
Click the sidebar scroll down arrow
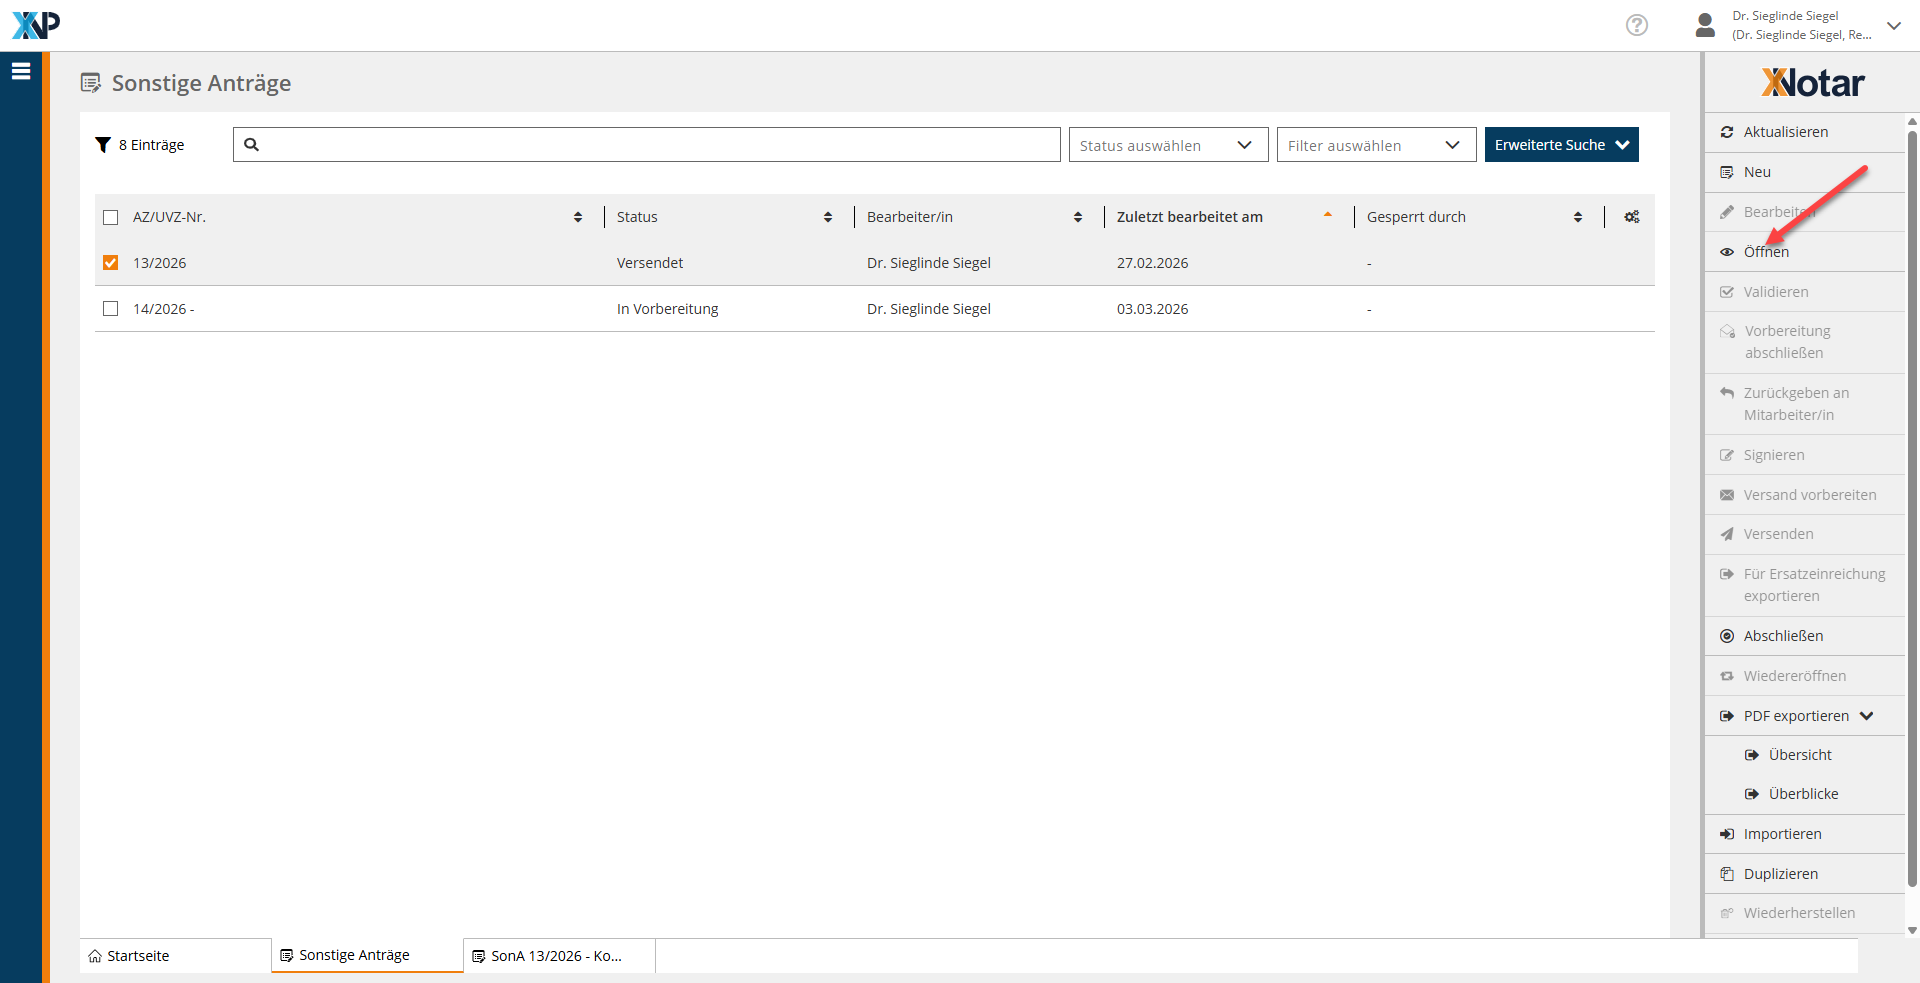pyautogui.click(x=1912, y=930)
